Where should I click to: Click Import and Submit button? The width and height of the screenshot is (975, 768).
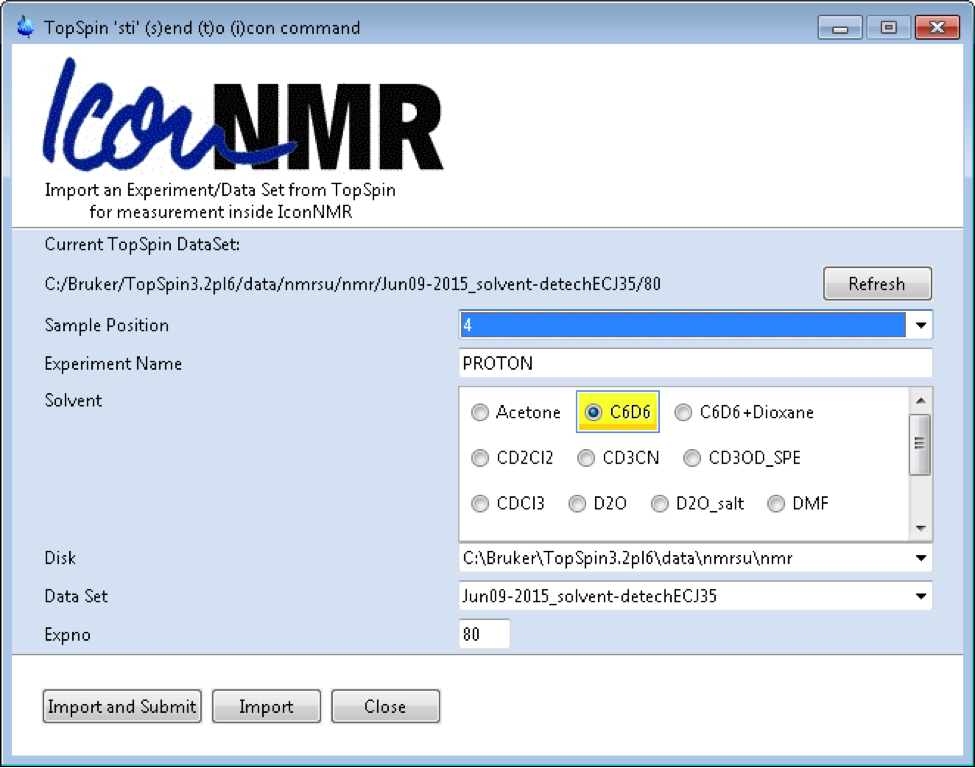coord(122,706)
